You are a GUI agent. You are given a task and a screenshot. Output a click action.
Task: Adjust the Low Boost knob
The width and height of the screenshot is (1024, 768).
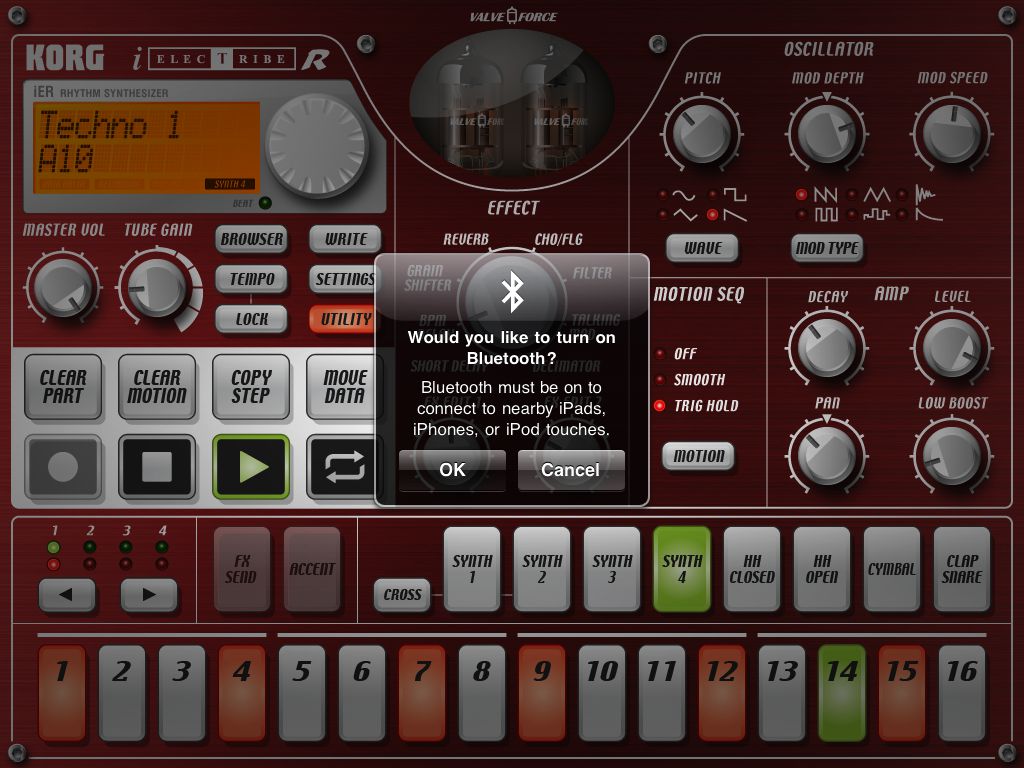[952, 455]
